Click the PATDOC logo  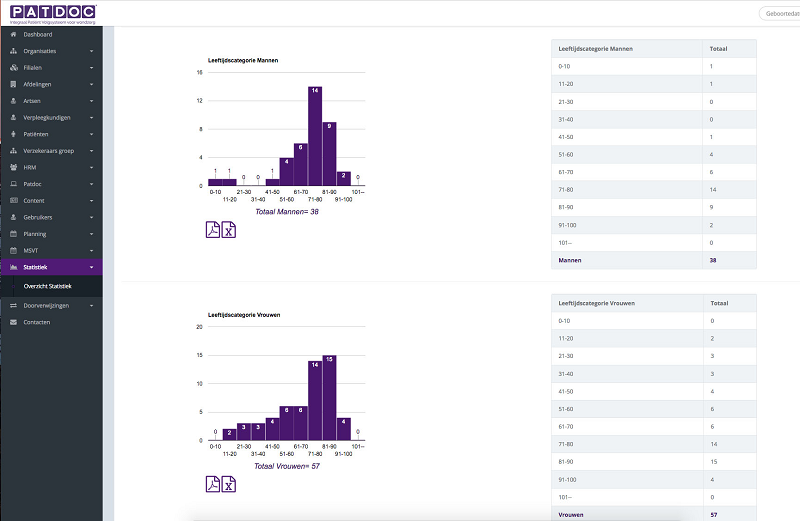tap(53, 14)
